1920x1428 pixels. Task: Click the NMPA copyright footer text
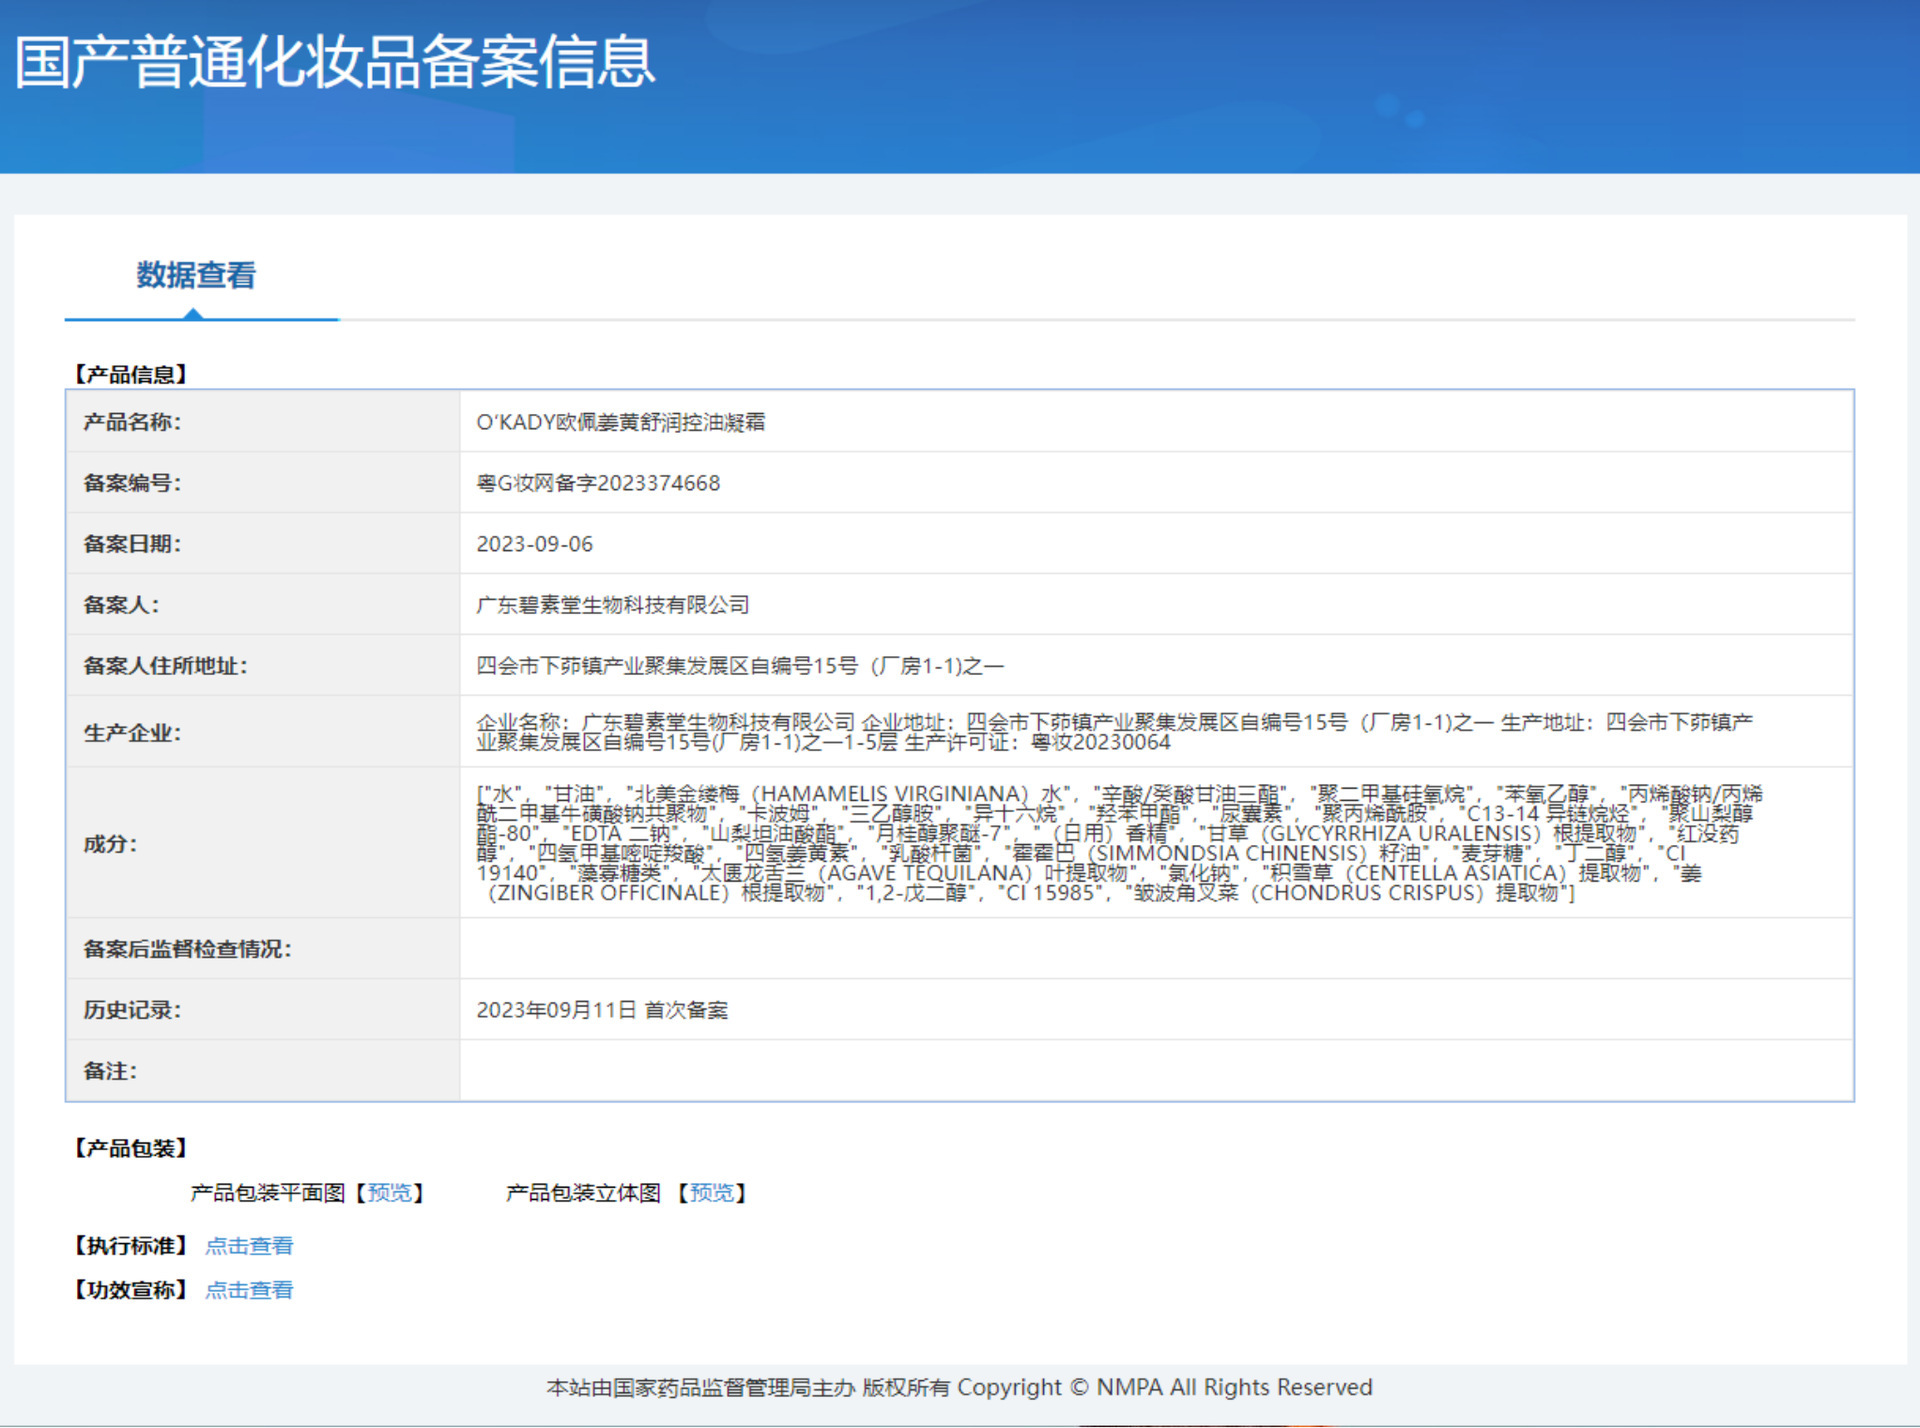(959, 1387)
